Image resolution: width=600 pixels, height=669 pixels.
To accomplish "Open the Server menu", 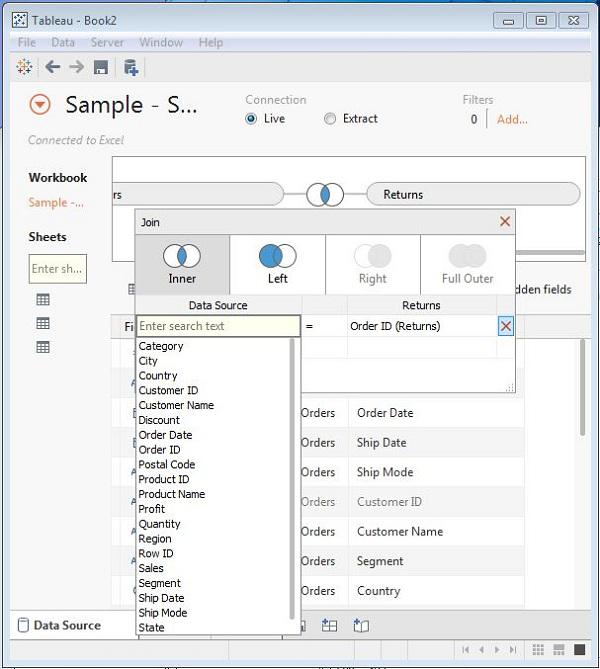I will coord(107,43).
